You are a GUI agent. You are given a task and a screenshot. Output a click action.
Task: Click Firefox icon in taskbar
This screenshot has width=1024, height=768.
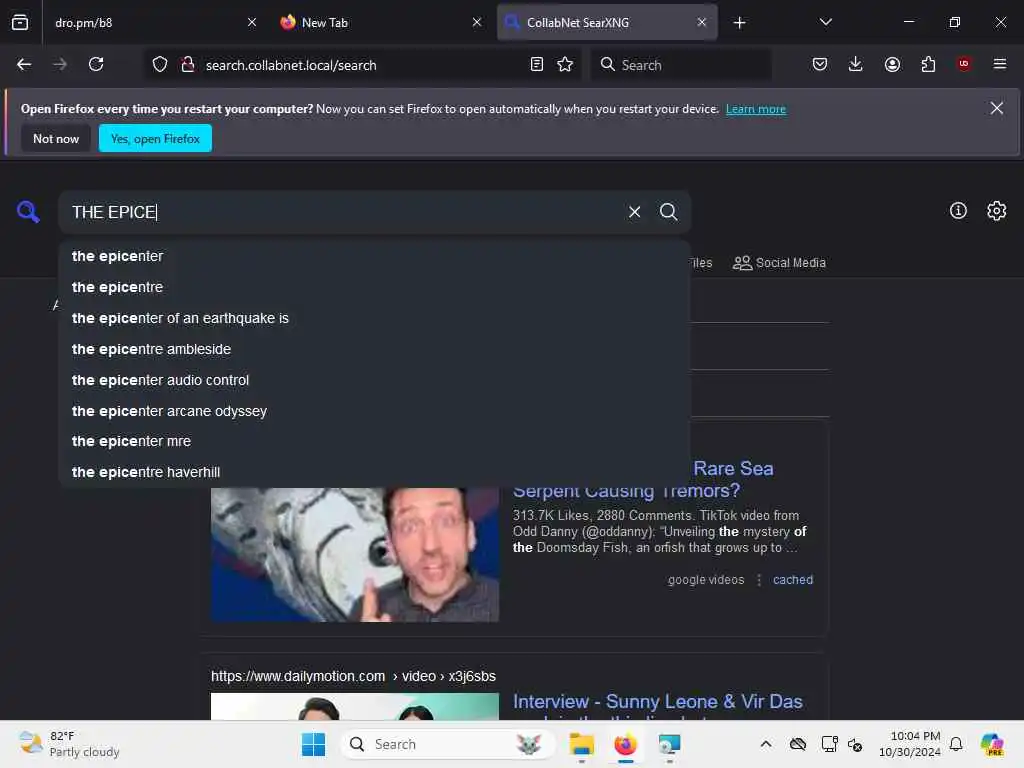(625, 744)
